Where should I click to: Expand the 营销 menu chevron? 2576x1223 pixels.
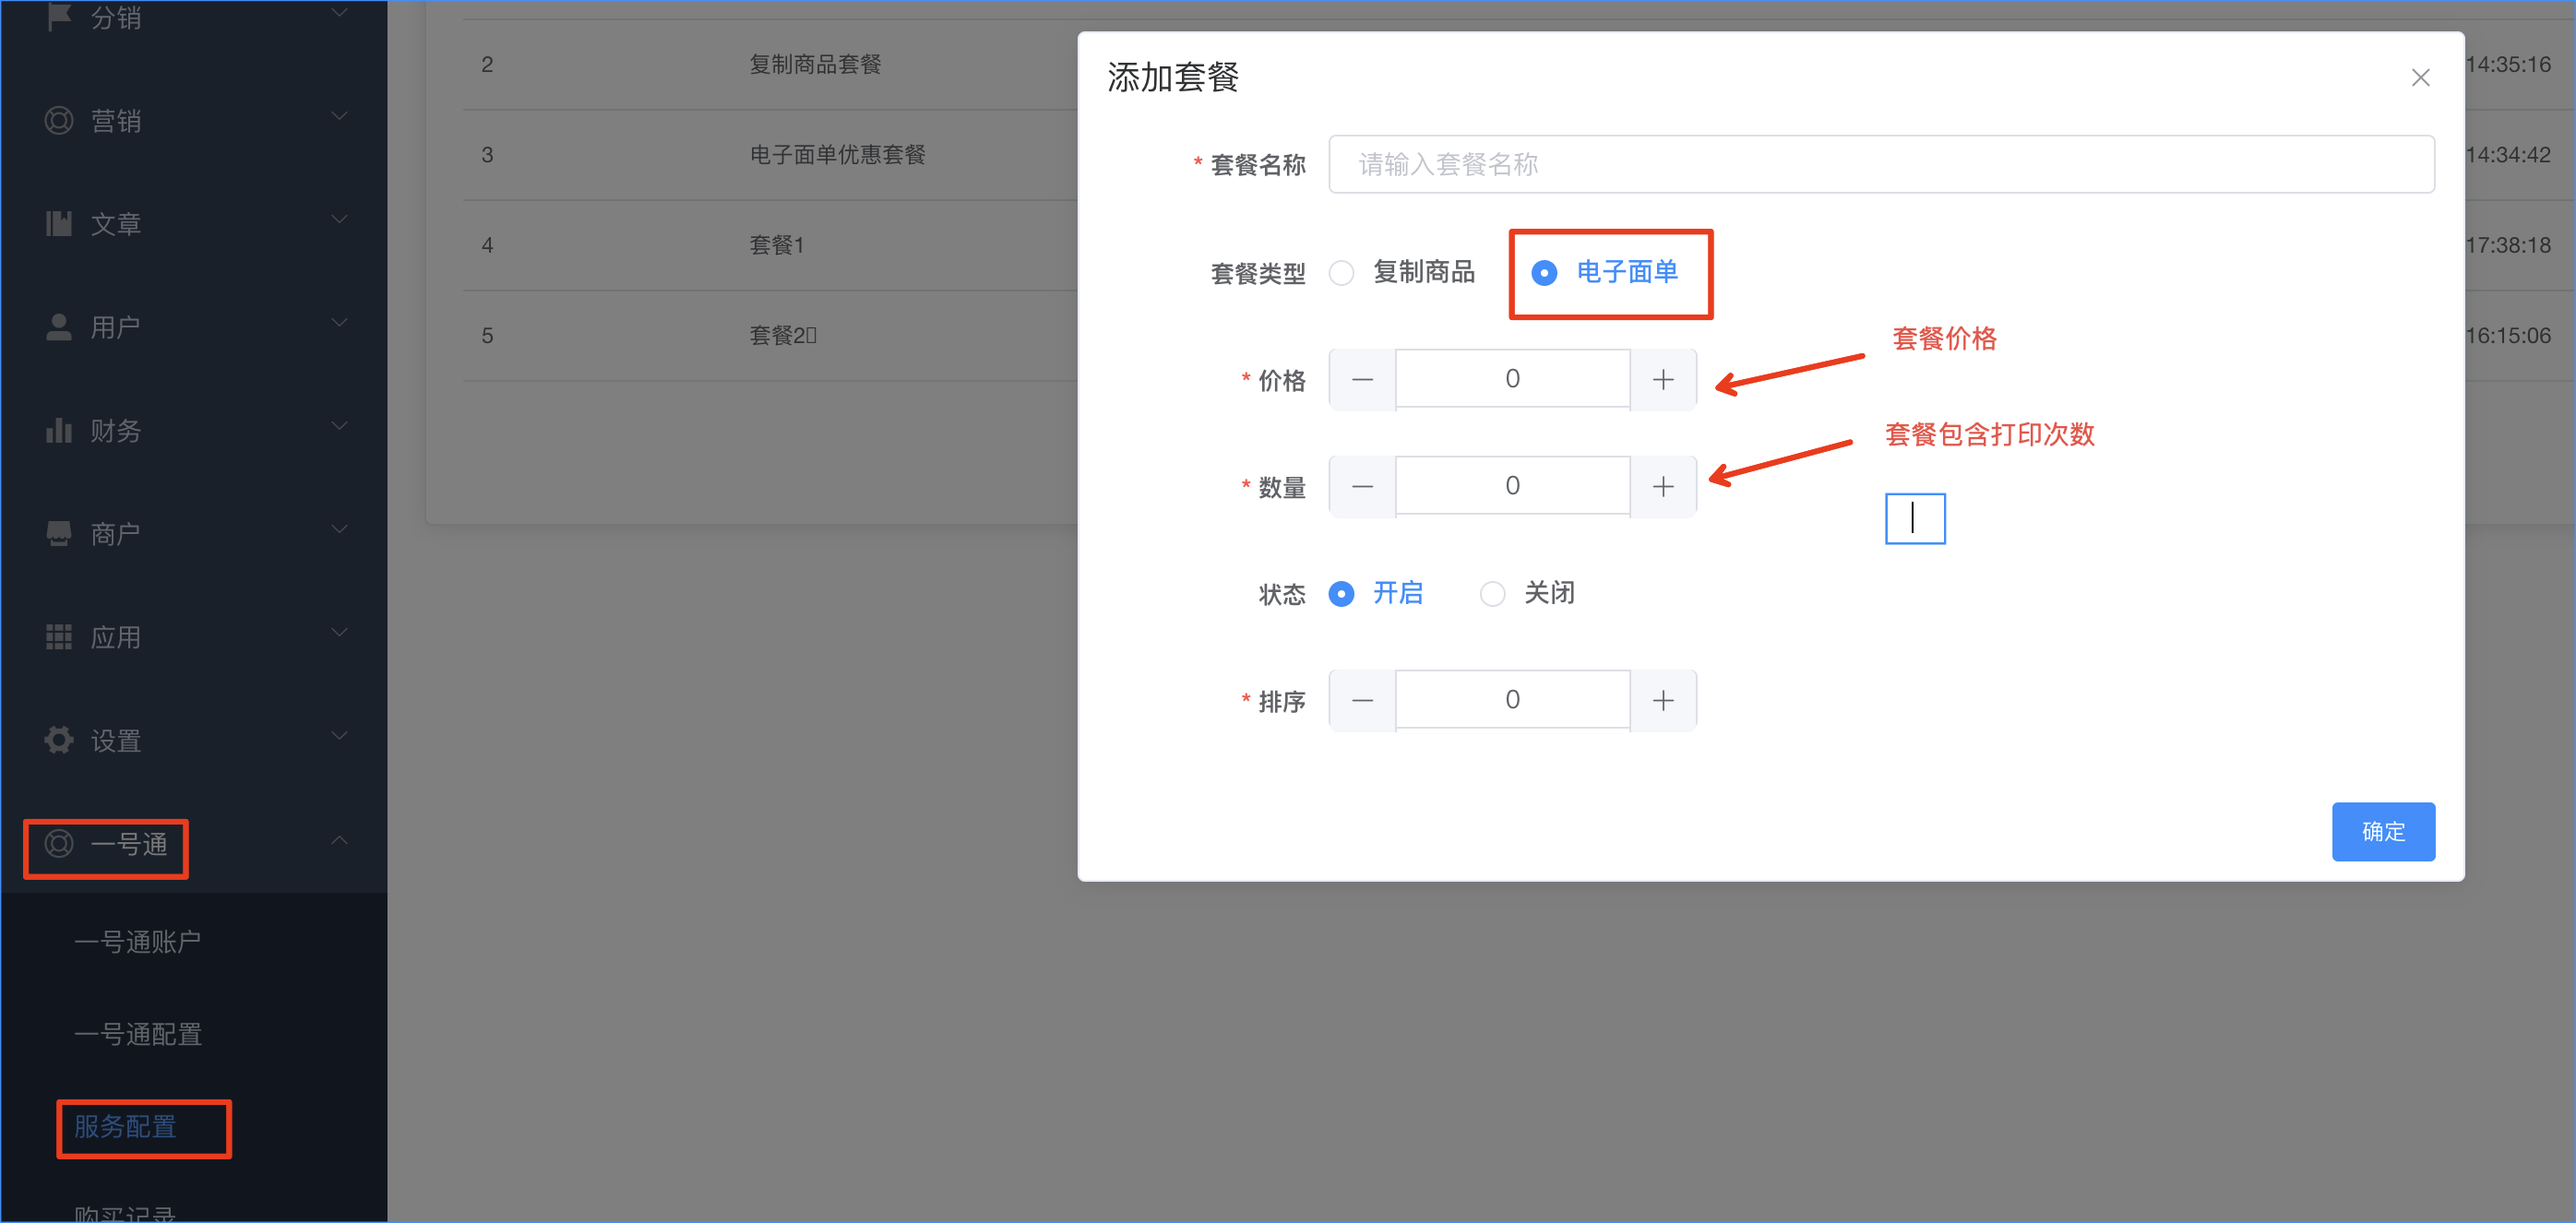click(x=340, y=117)
